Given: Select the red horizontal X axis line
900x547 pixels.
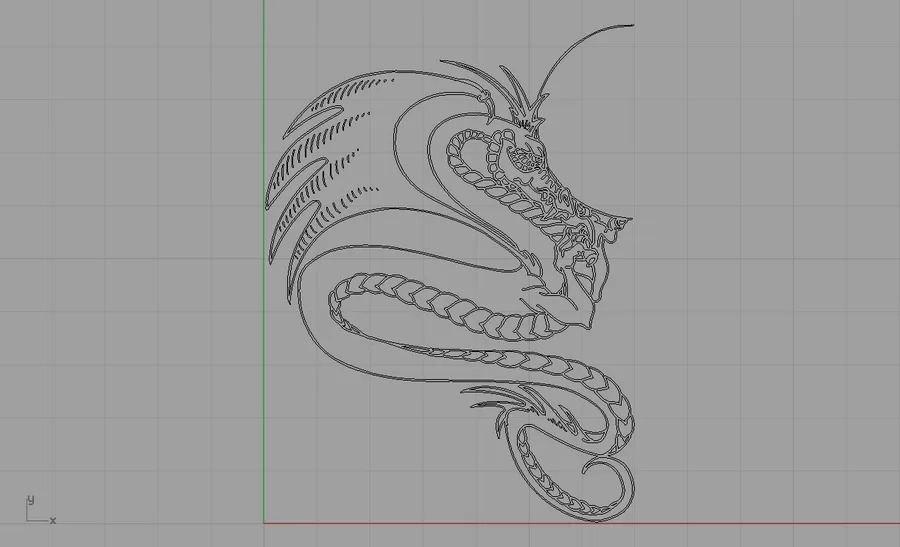Looking at the screenshot, I should pos(581,523).
